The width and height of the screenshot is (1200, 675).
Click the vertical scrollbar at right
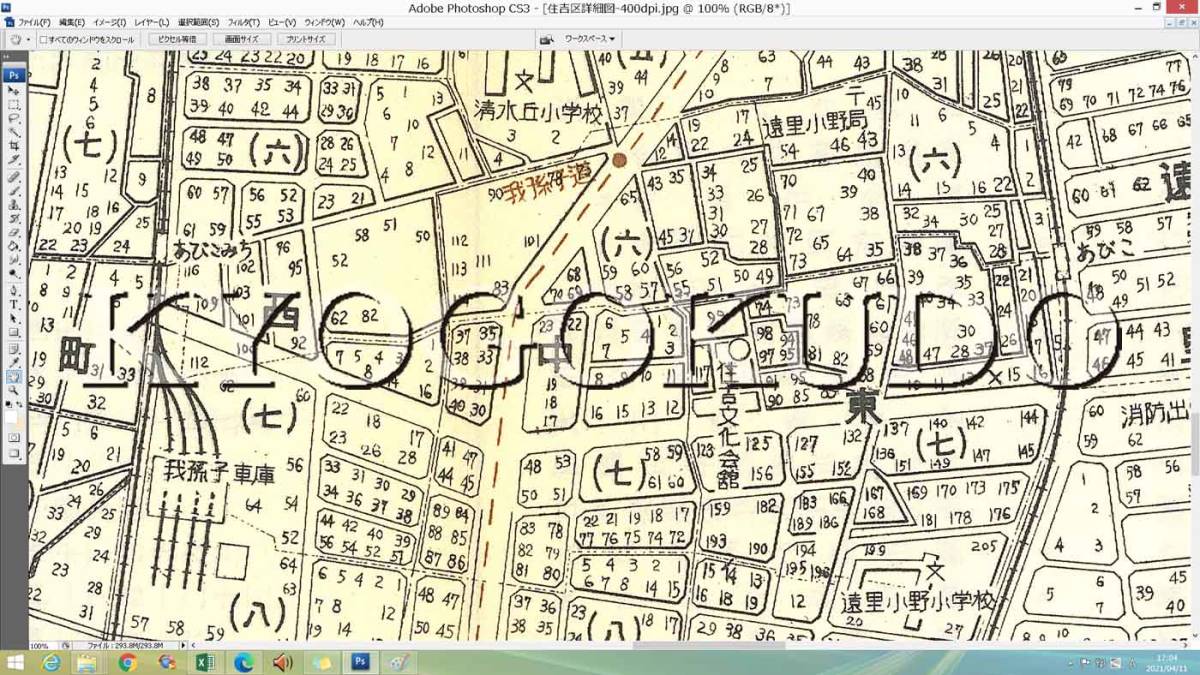click(1194, 345)
